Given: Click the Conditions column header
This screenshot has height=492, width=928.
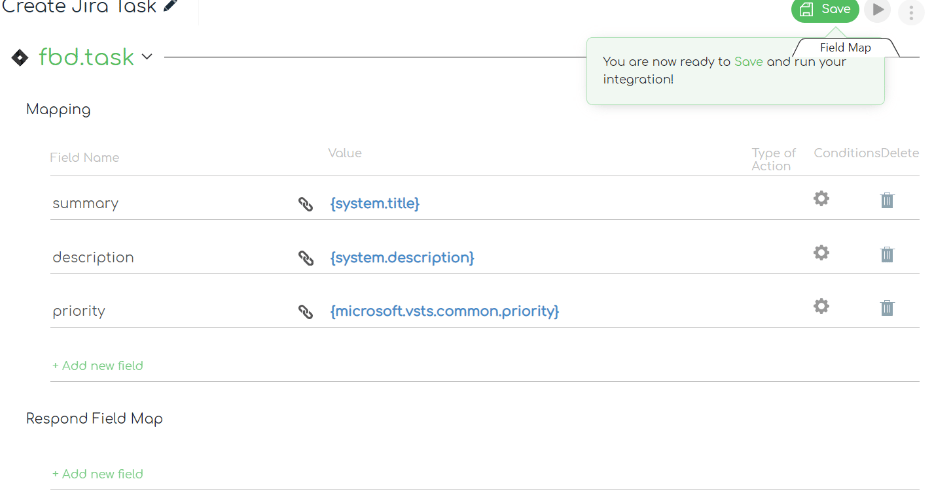Looking at the screenshot, I should click(x=847, y=153).
